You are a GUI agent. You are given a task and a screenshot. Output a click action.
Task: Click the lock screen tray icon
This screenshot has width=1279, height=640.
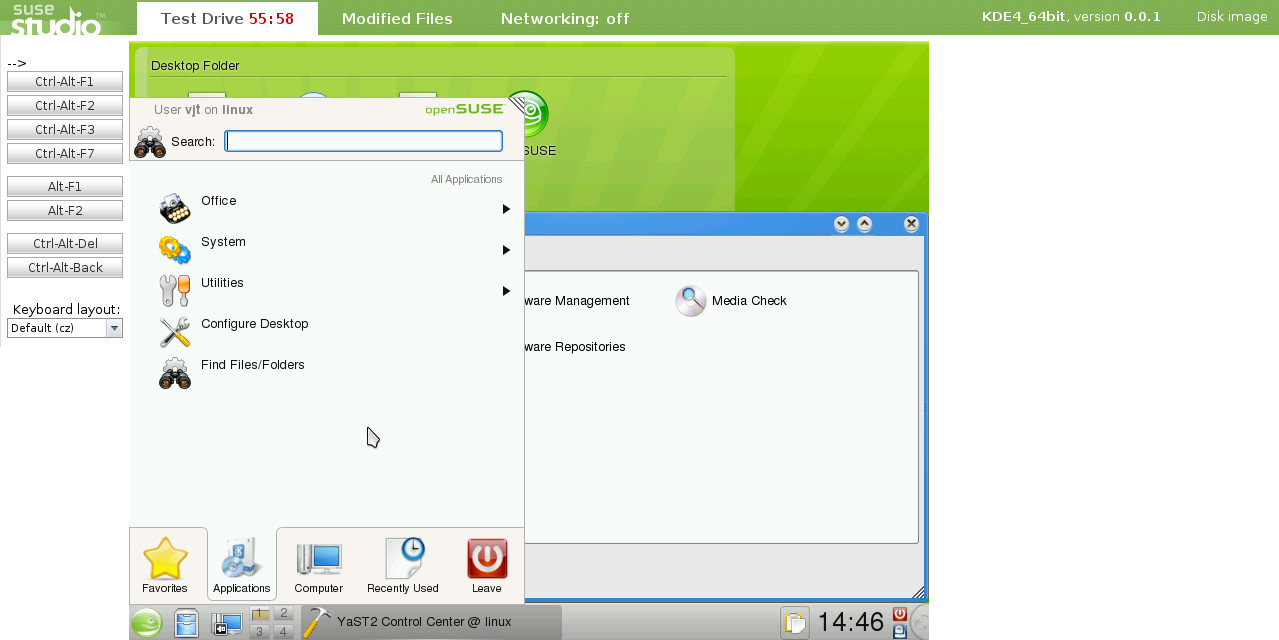900,631
